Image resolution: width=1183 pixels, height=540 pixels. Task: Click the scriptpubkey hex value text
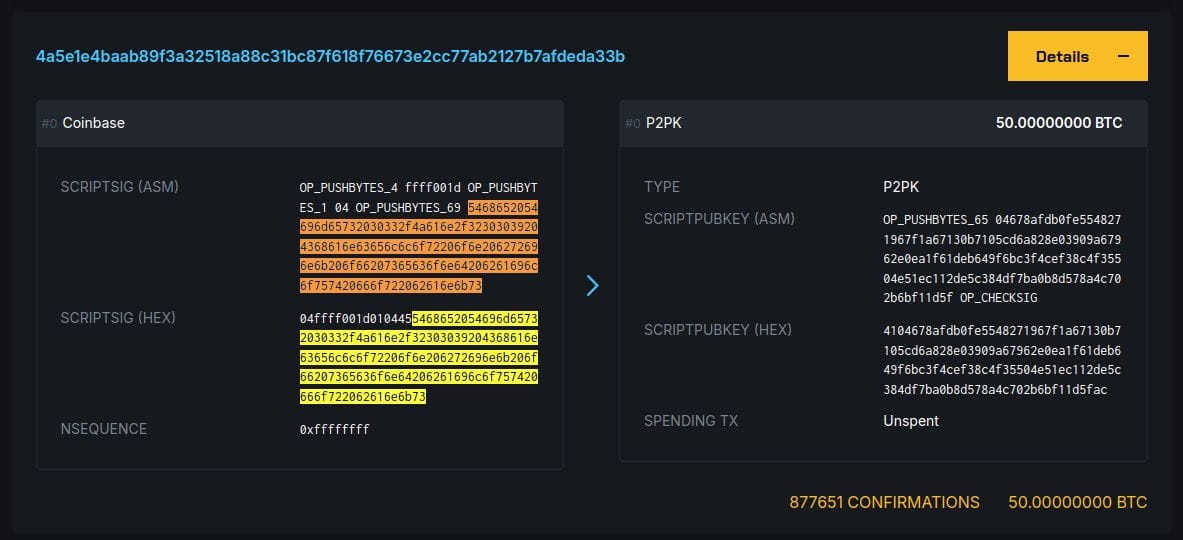tap(1001, 360)
